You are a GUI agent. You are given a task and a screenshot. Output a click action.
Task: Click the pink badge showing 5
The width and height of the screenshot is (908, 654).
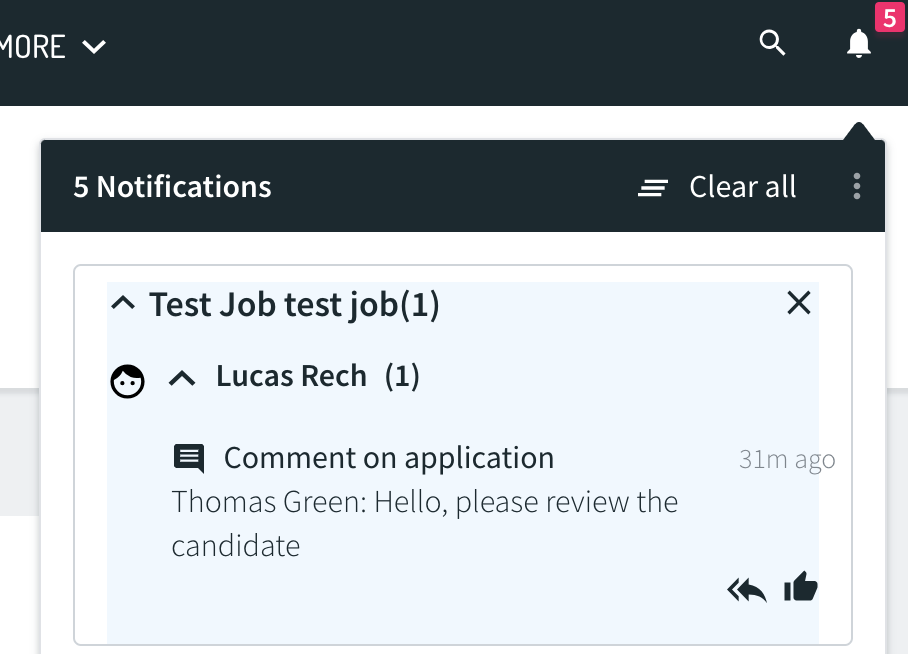[x=889, y=17]
